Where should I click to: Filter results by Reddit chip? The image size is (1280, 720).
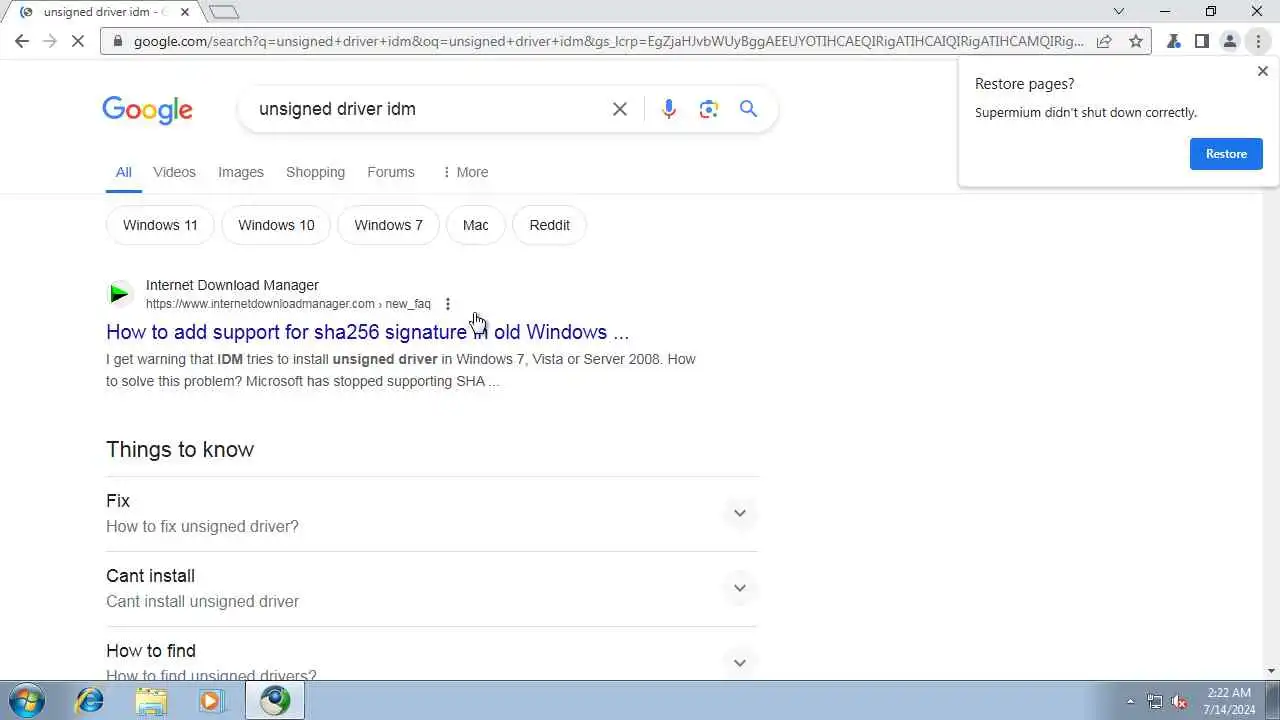(549, 225)
